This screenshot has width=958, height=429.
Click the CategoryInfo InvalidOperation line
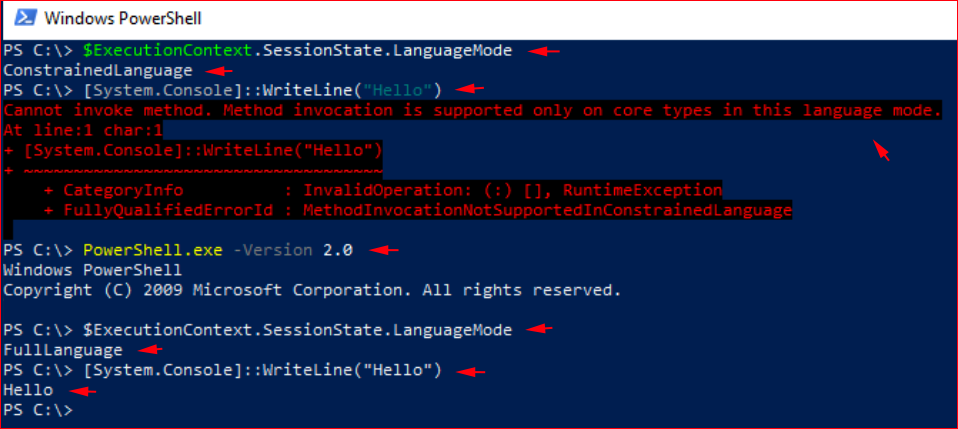click(383, 190)
